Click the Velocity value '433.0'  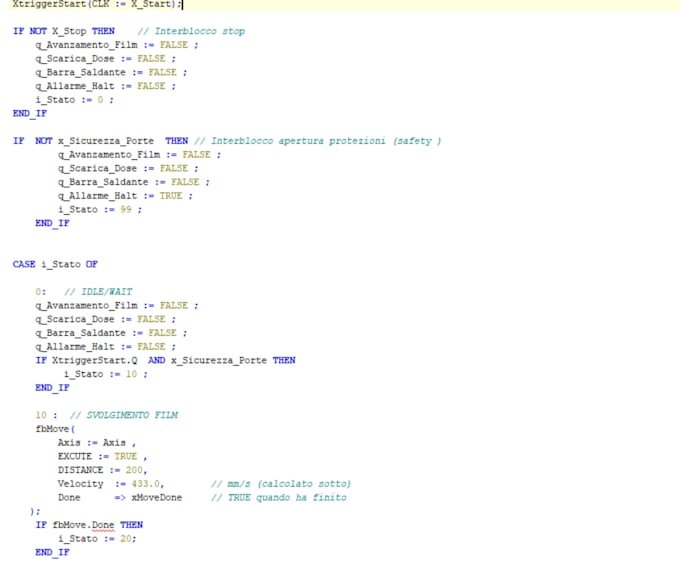[x=146, y=484]
